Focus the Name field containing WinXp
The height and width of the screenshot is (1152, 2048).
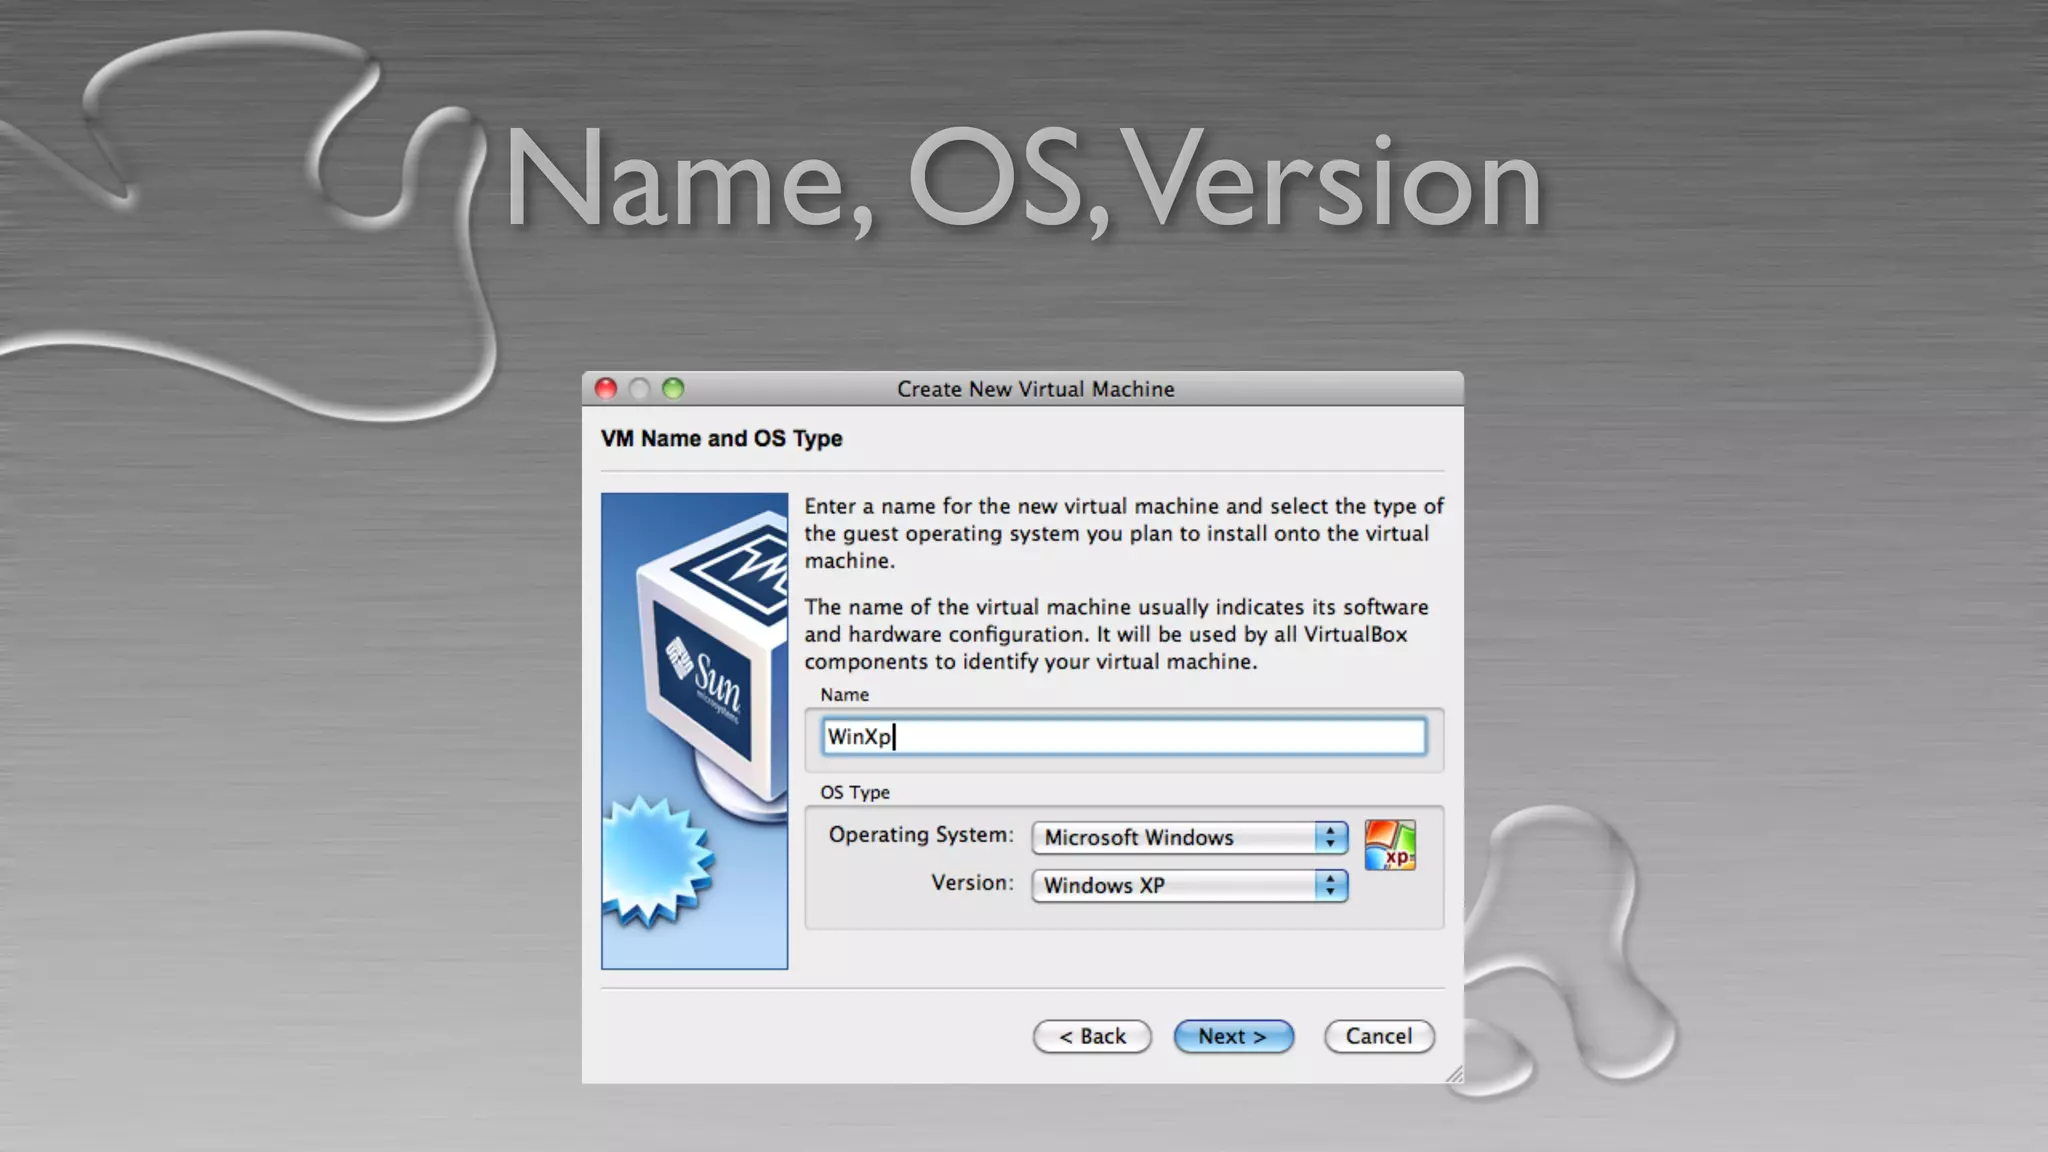coord(1124,737)
